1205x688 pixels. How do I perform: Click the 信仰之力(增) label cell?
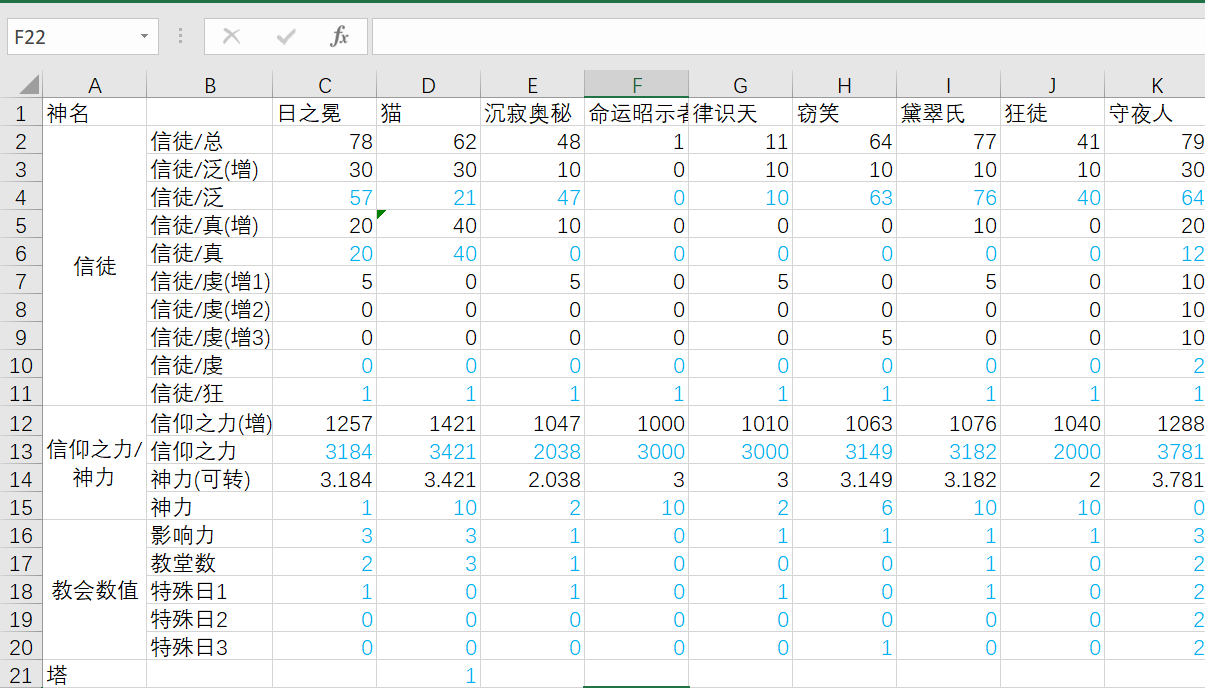(x=210, y=423)
